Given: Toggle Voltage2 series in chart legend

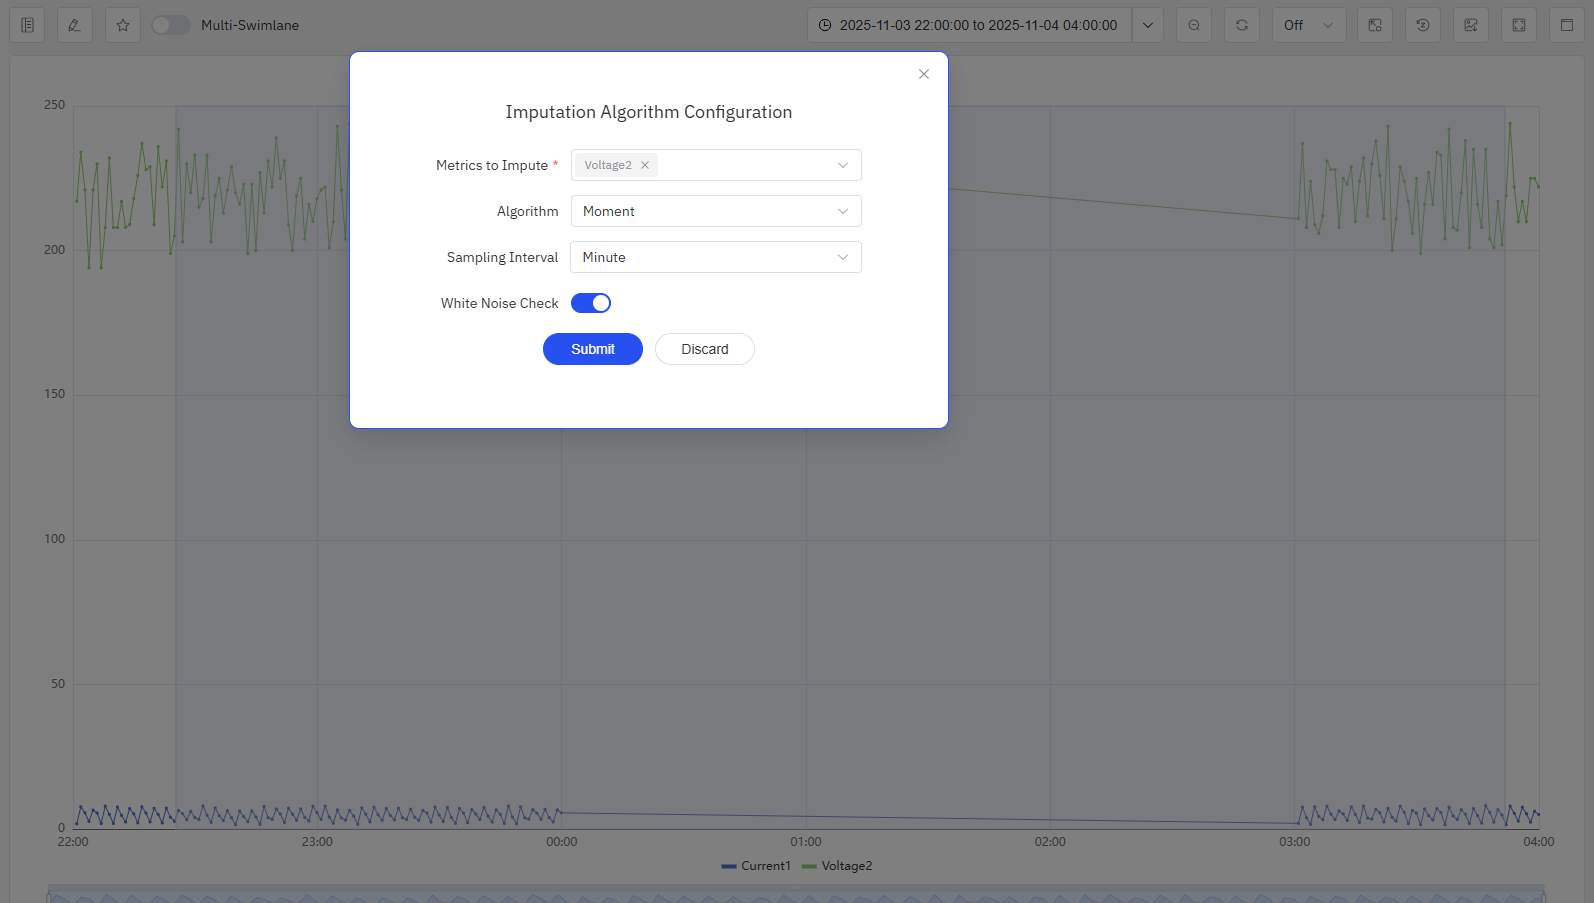Looking at the screenshot, I should (838, 866).
